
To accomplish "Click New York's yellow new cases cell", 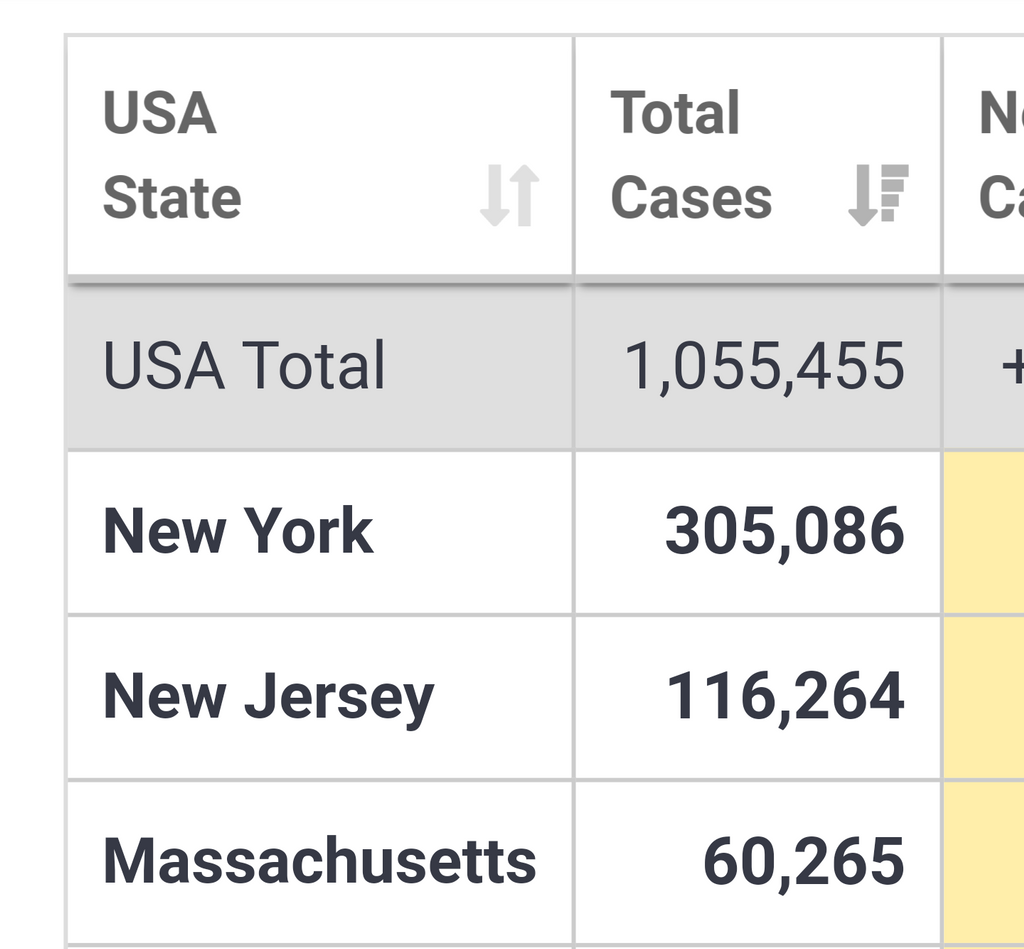I will click(x=984, y=533).
